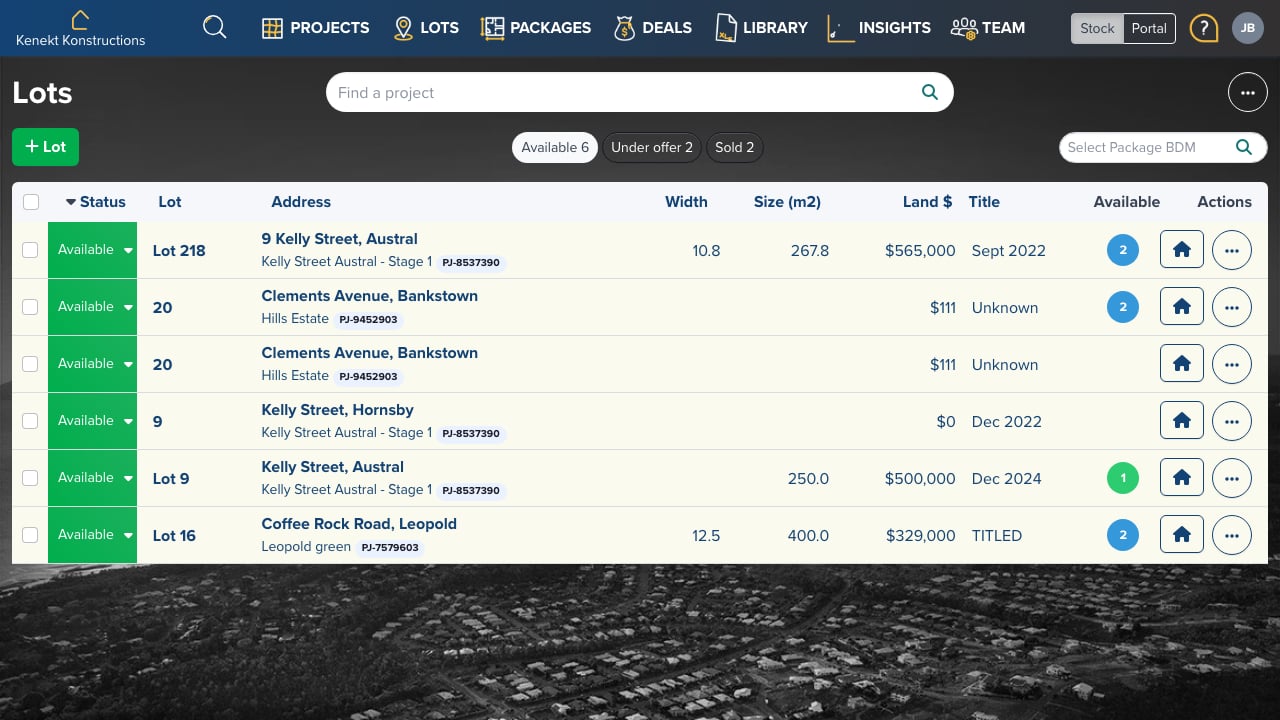Viewport: 1280px width, 720px height.
Task: Click the Kenekt Konstructions home logo
Action: click(x=80, y=28)
